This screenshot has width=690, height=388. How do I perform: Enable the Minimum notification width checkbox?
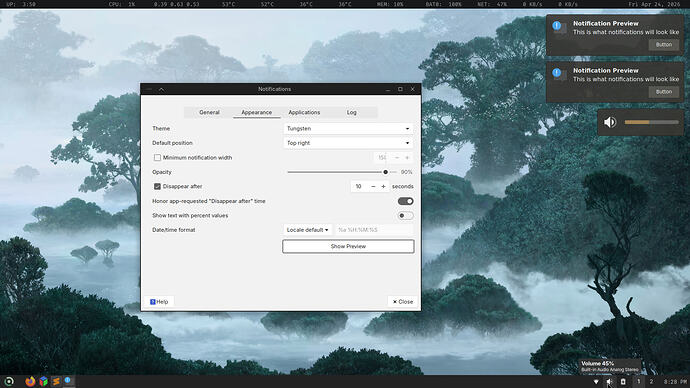(x=157, y=157)
